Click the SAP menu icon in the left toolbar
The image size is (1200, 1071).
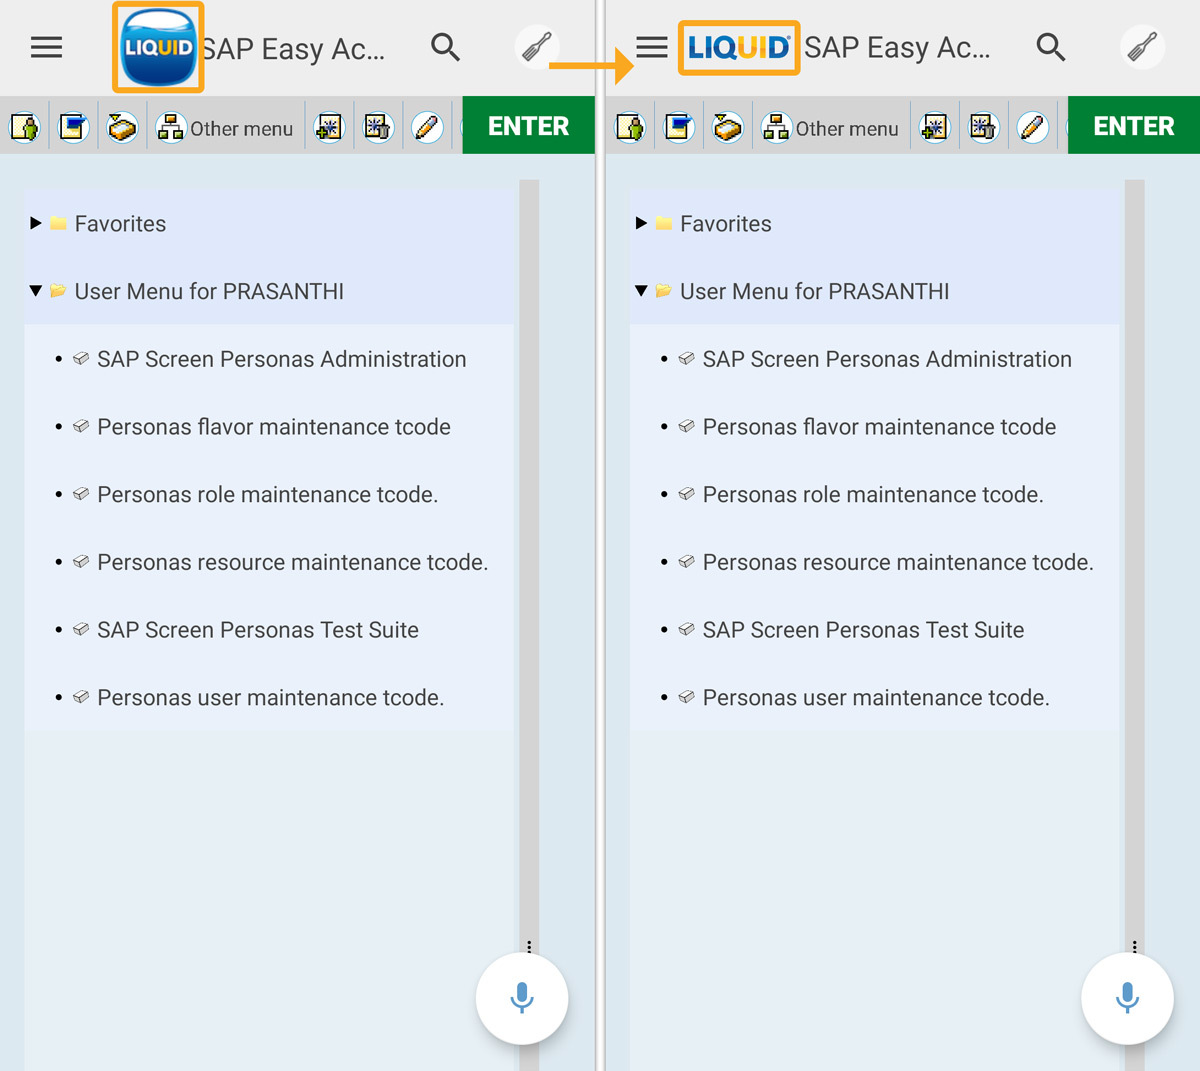coord(74,128)
